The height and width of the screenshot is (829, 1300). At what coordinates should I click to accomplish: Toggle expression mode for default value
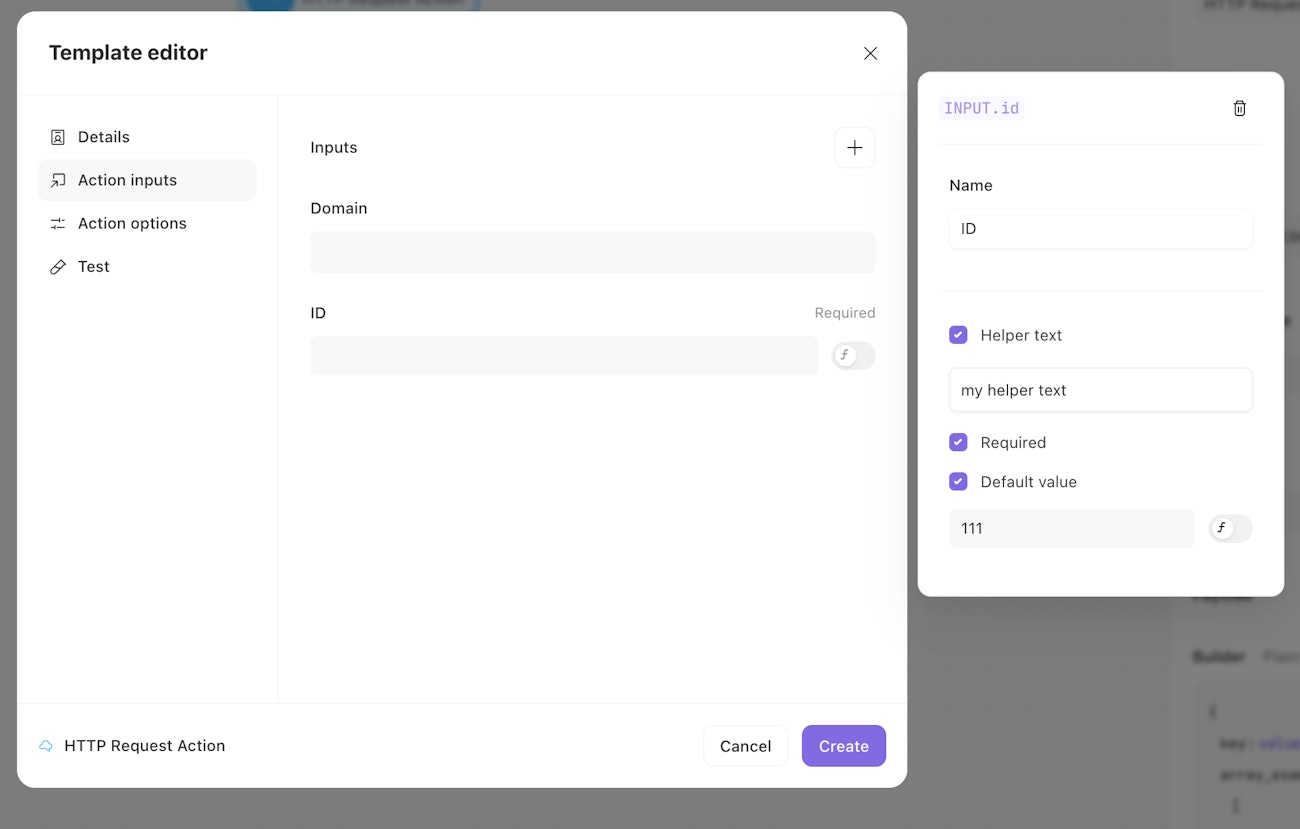[x=1230, y=528]
